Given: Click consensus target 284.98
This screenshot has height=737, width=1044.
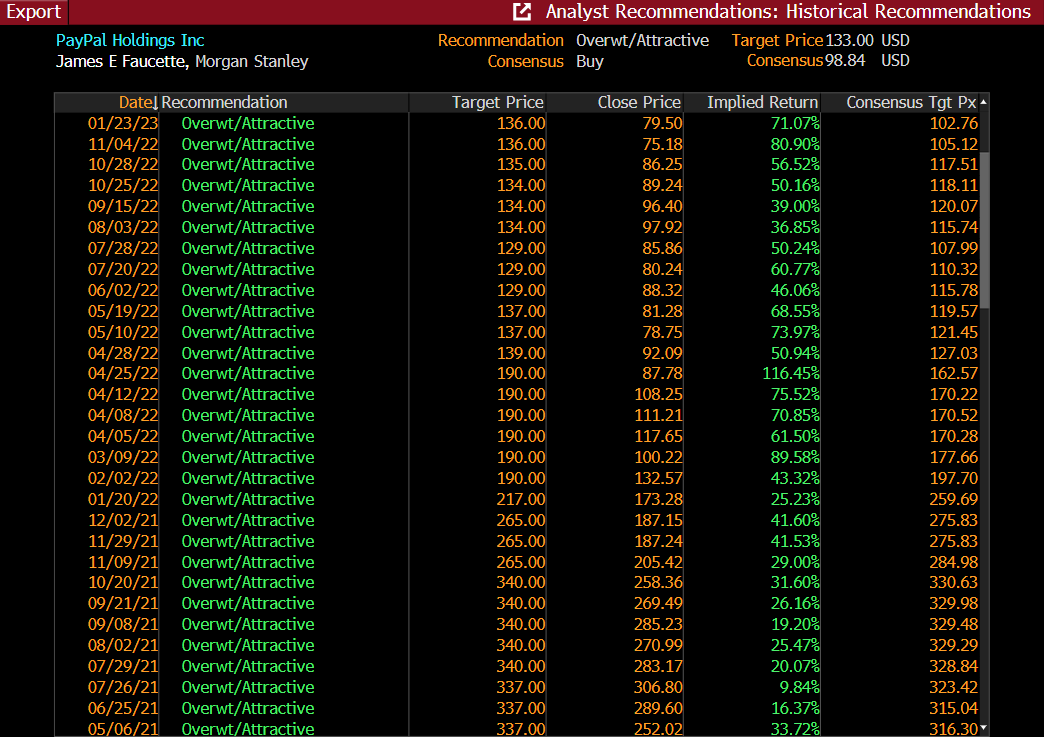Looking at the screenshot, I should 953,563.
